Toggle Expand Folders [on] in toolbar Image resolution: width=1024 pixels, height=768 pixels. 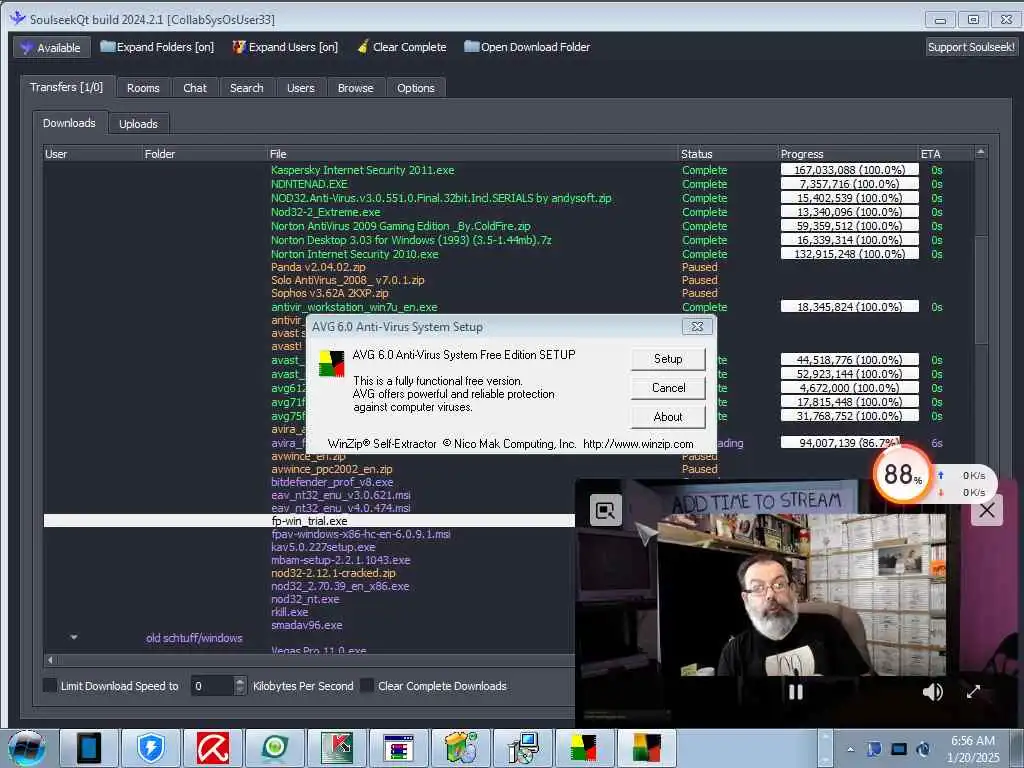(157, 47)
